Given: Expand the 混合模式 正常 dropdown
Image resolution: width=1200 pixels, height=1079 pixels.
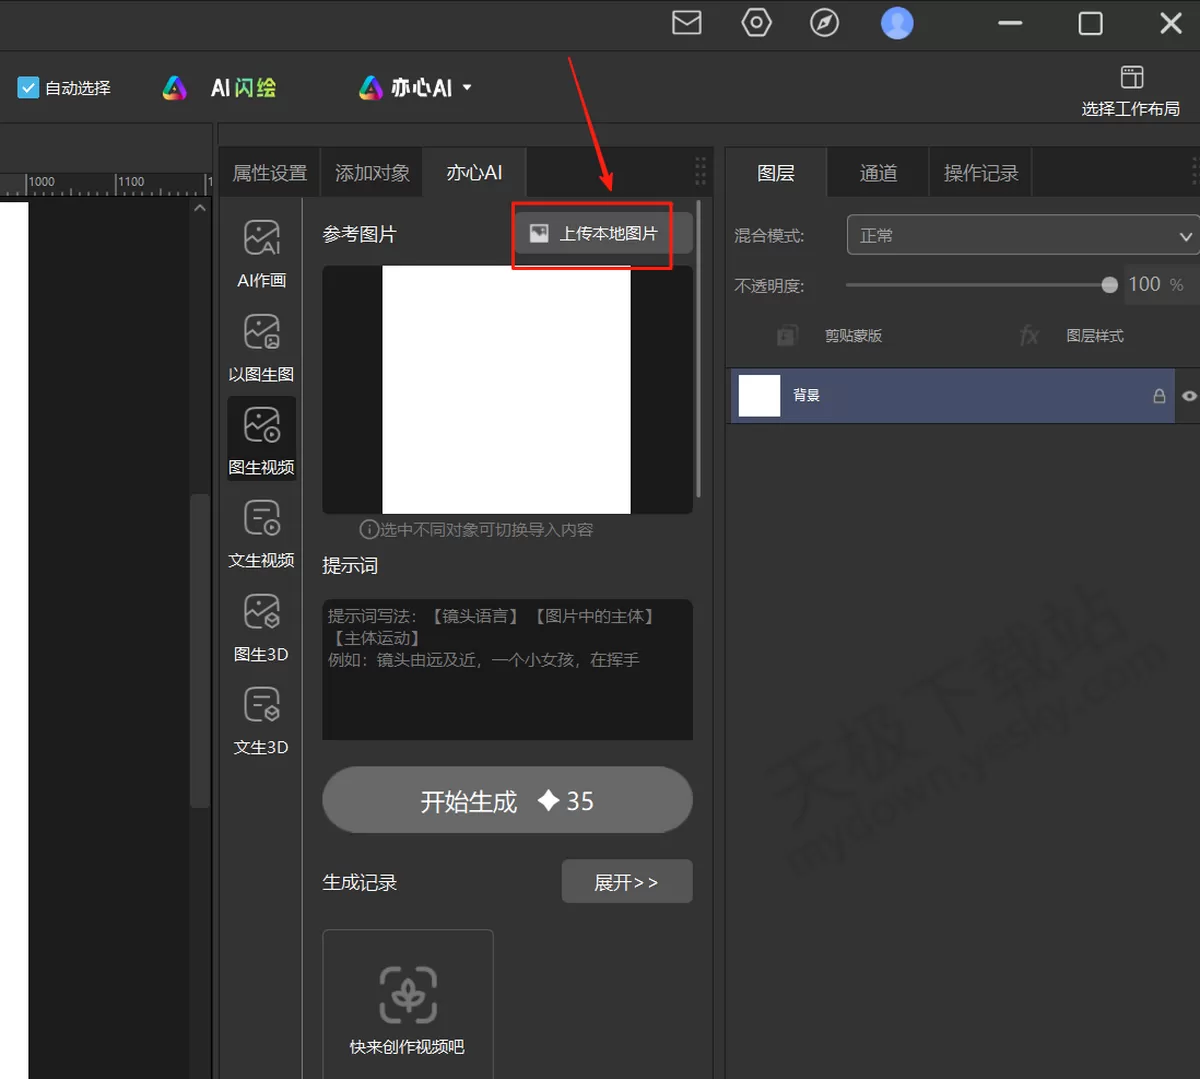Looking at the screenshot, I should (1023, 236).
